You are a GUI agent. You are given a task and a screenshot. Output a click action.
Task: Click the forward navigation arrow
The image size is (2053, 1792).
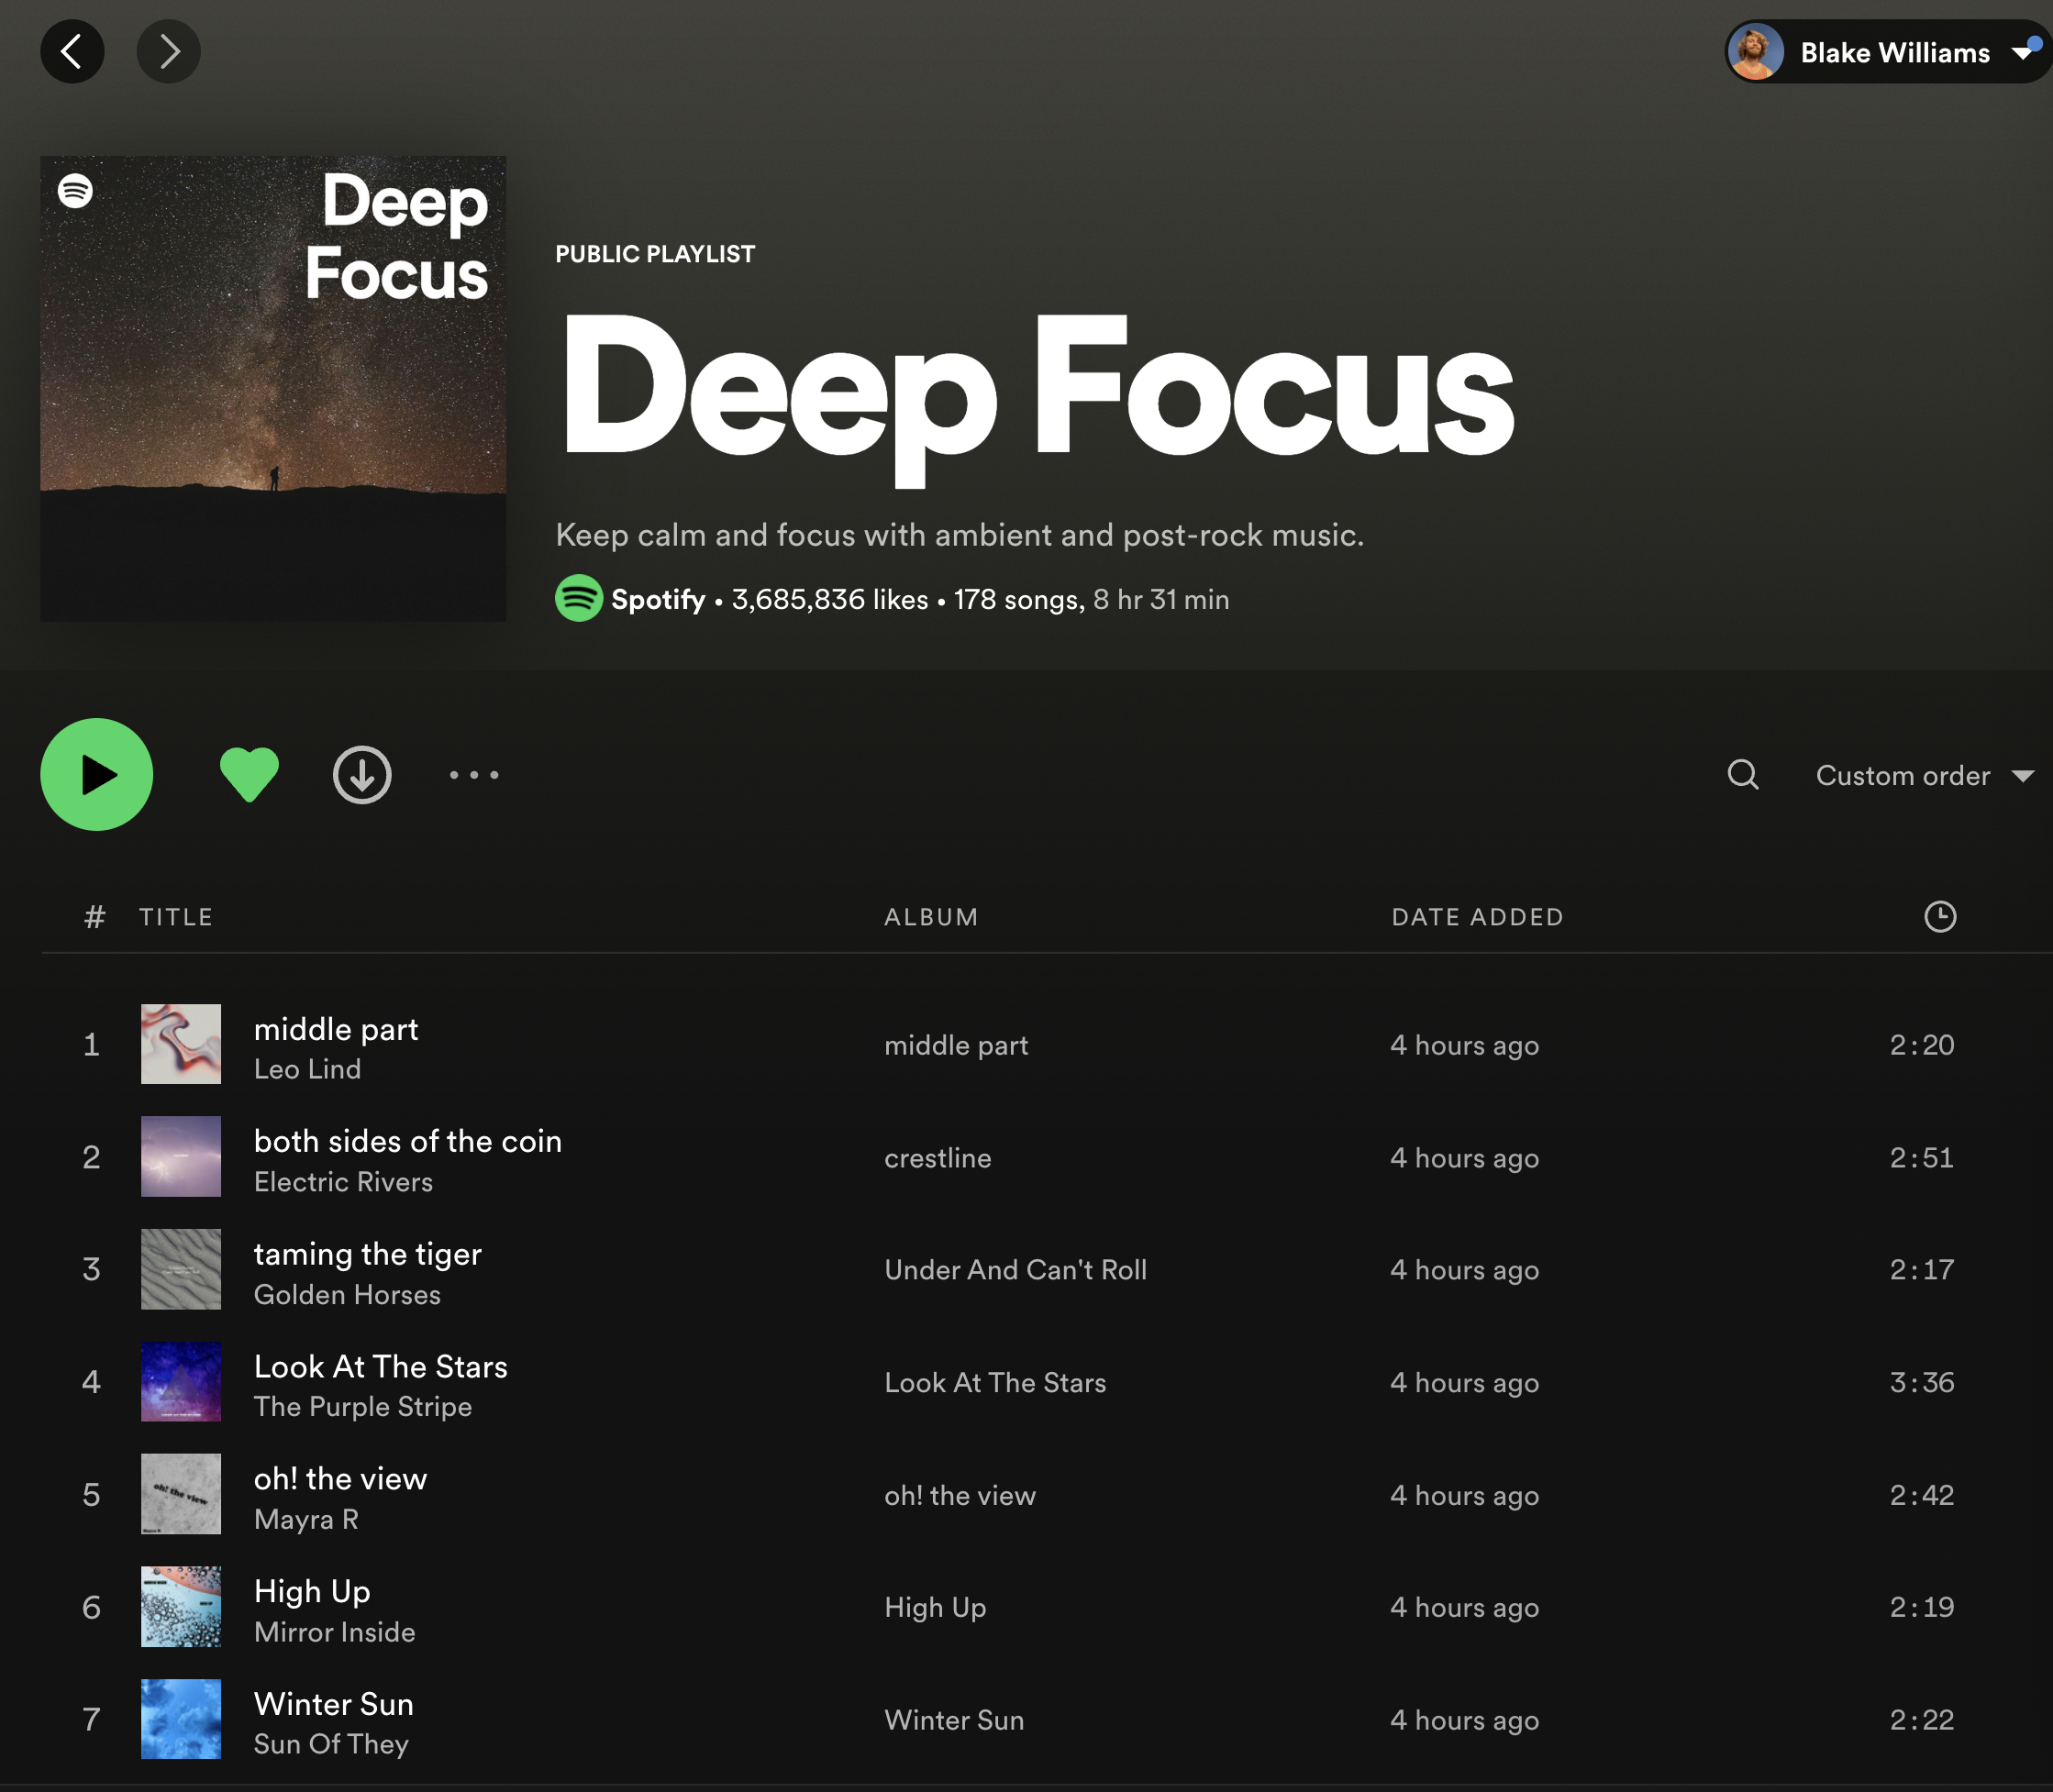168,51
